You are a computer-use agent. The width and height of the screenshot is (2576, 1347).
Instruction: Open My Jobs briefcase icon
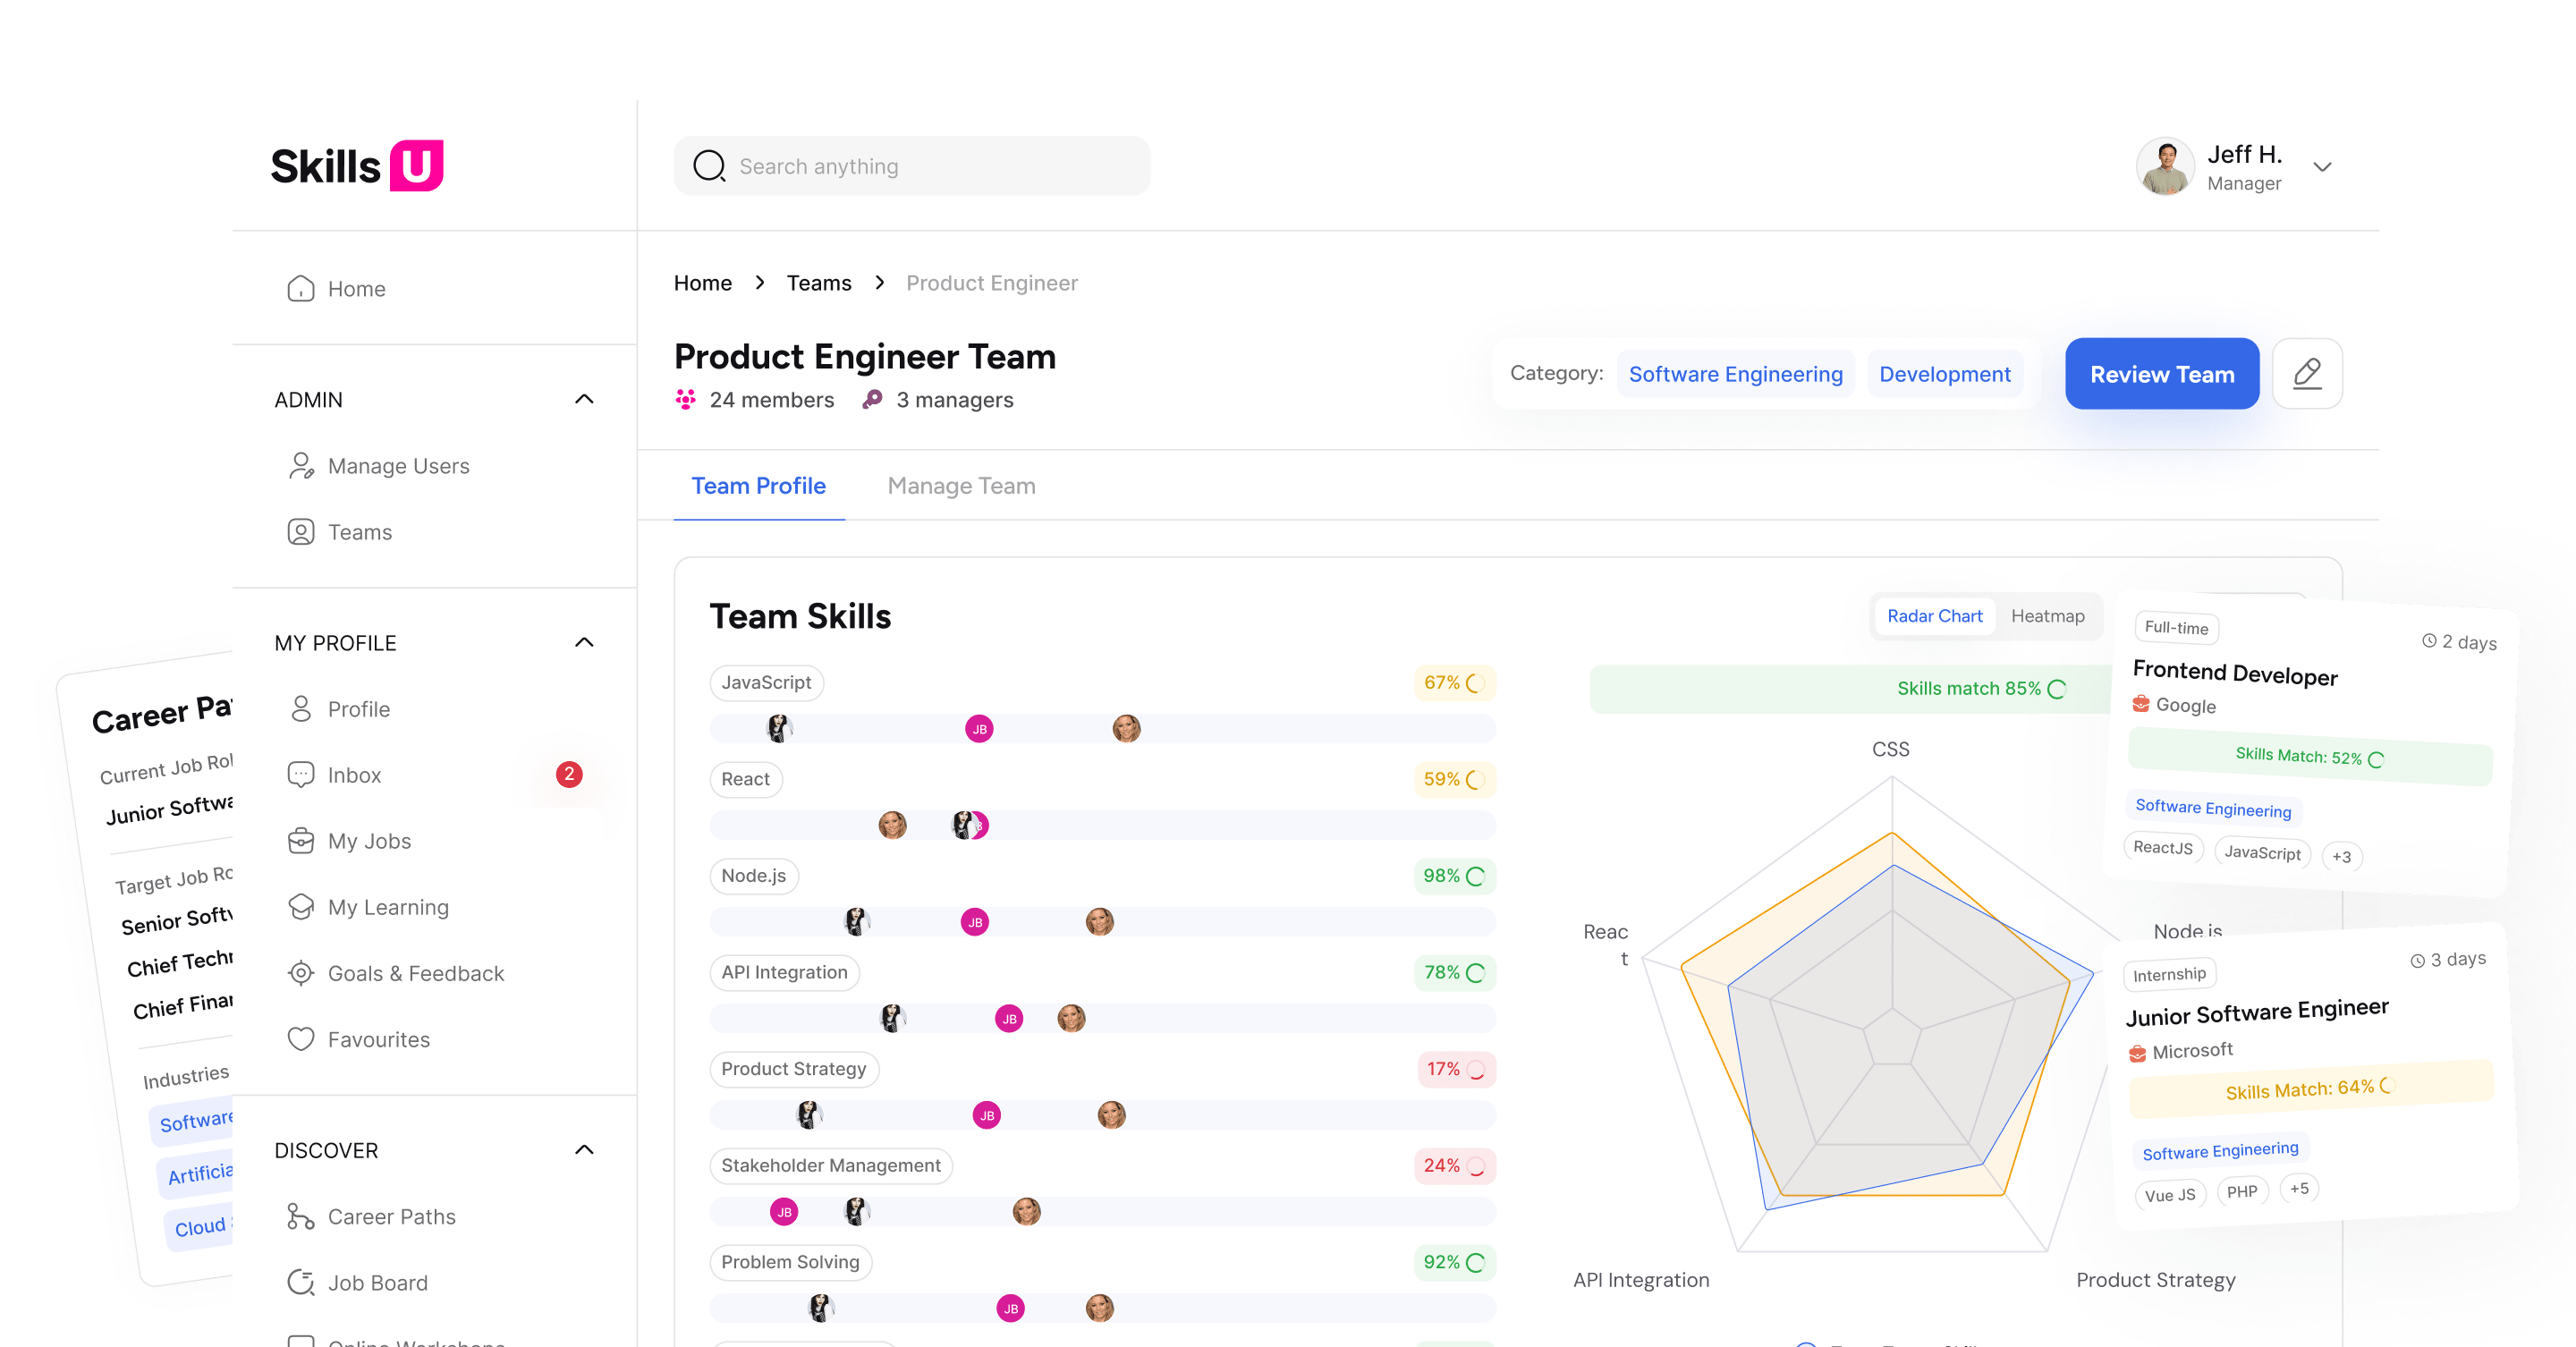coord(300,841)
